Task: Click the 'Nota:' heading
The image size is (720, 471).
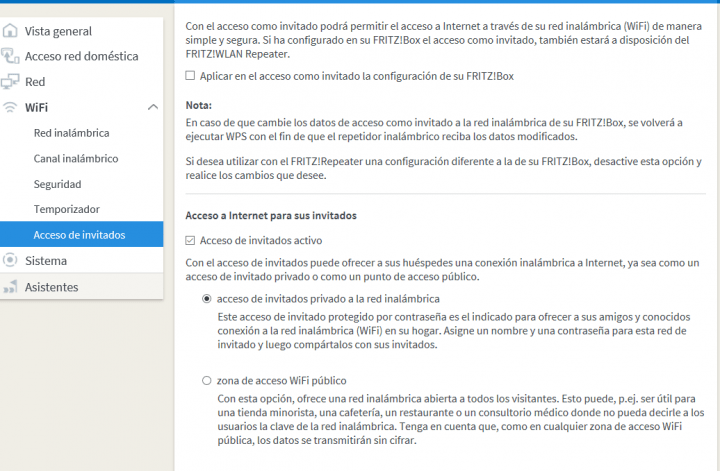Action: click(x=199, y=105)
